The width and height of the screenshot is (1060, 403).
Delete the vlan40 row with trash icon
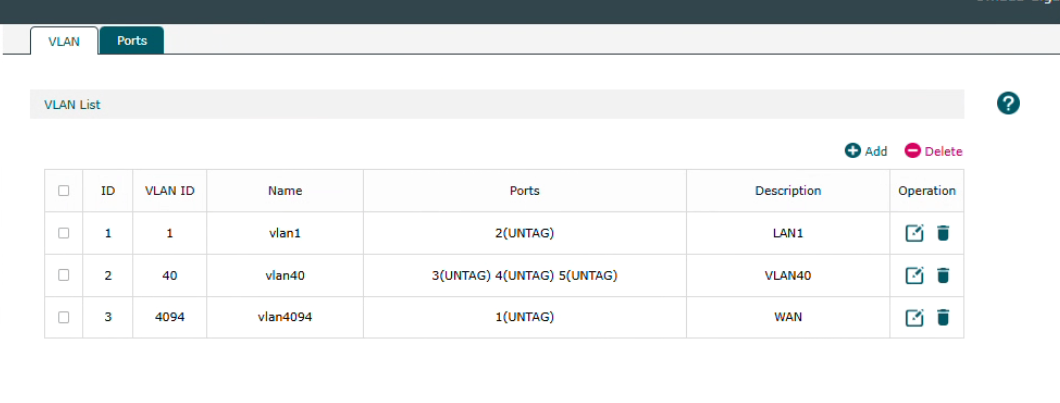[942, 276]
